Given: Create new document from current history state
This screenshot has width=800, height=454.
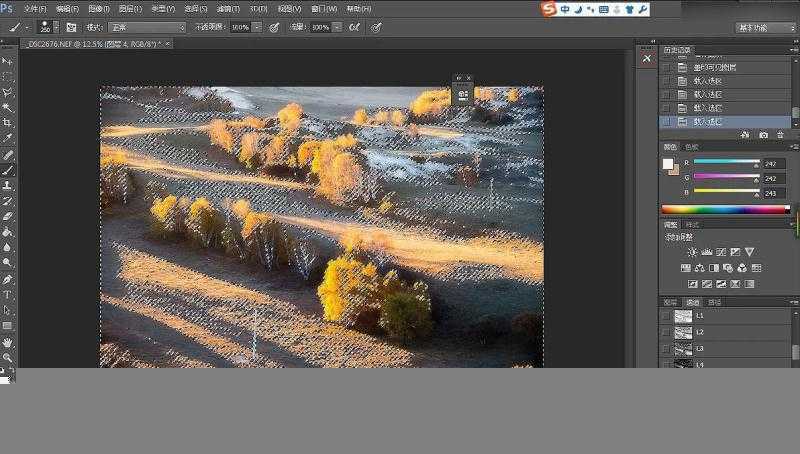Looking at the screenshot, I should point(745,135).
